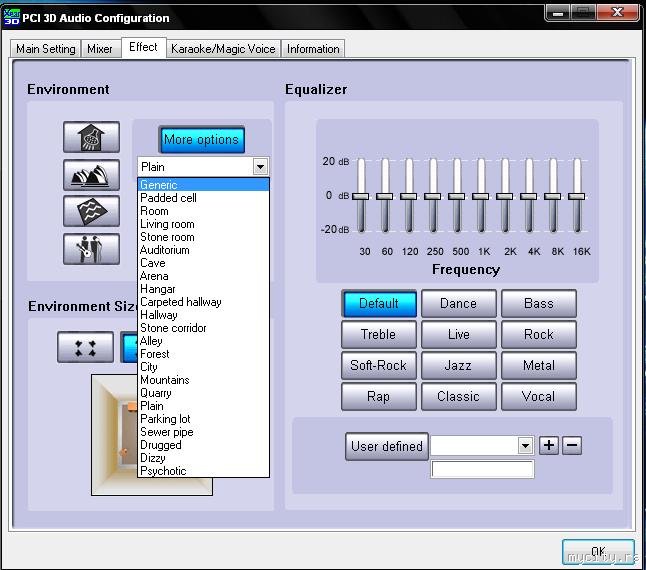Select the bathroom environment icon

tap(91, 137)
